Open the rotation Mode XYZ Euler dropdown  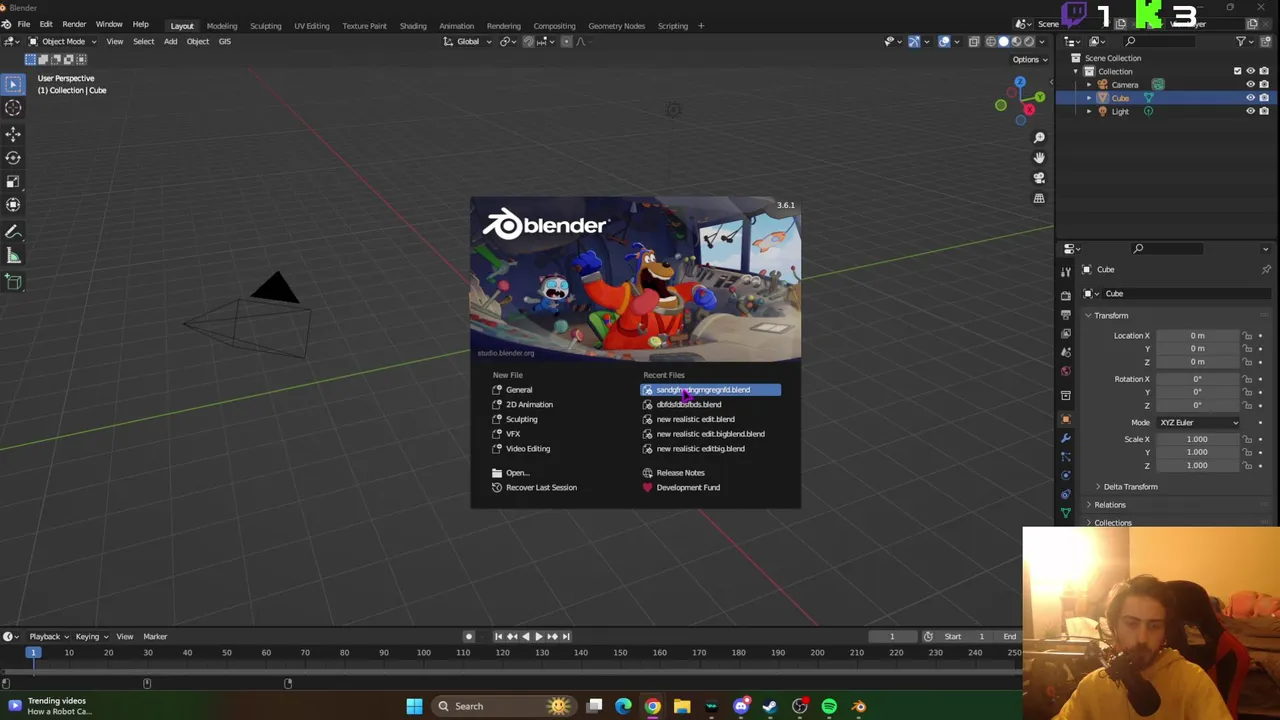[x=1198, y=423]
